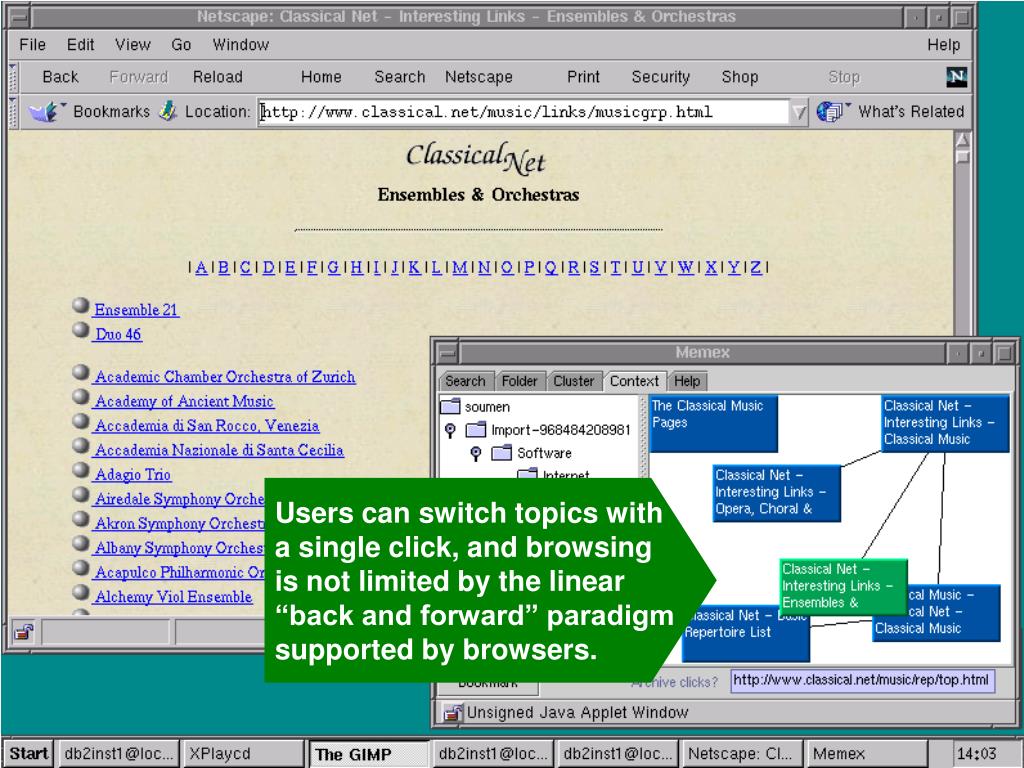Open the File menu
The width and height of the screenshot is (1024, 768).
33,44
